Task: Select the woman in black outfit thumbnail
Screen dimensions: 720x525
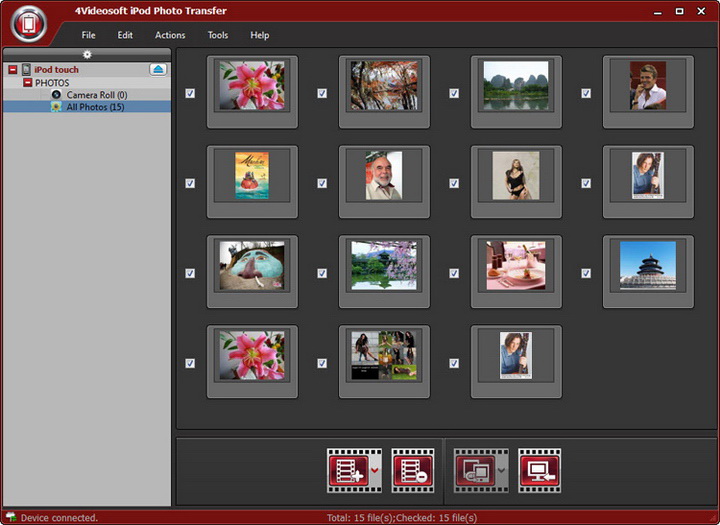Action: (x=516, y=175)
